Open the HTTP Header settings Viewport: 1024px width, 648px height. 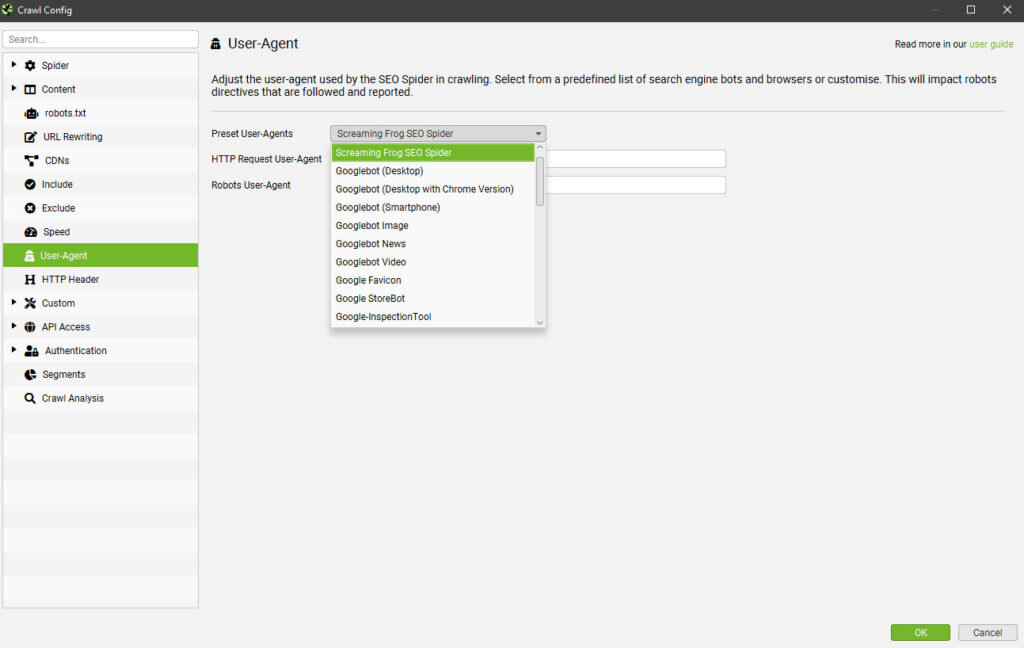(101, 280)
